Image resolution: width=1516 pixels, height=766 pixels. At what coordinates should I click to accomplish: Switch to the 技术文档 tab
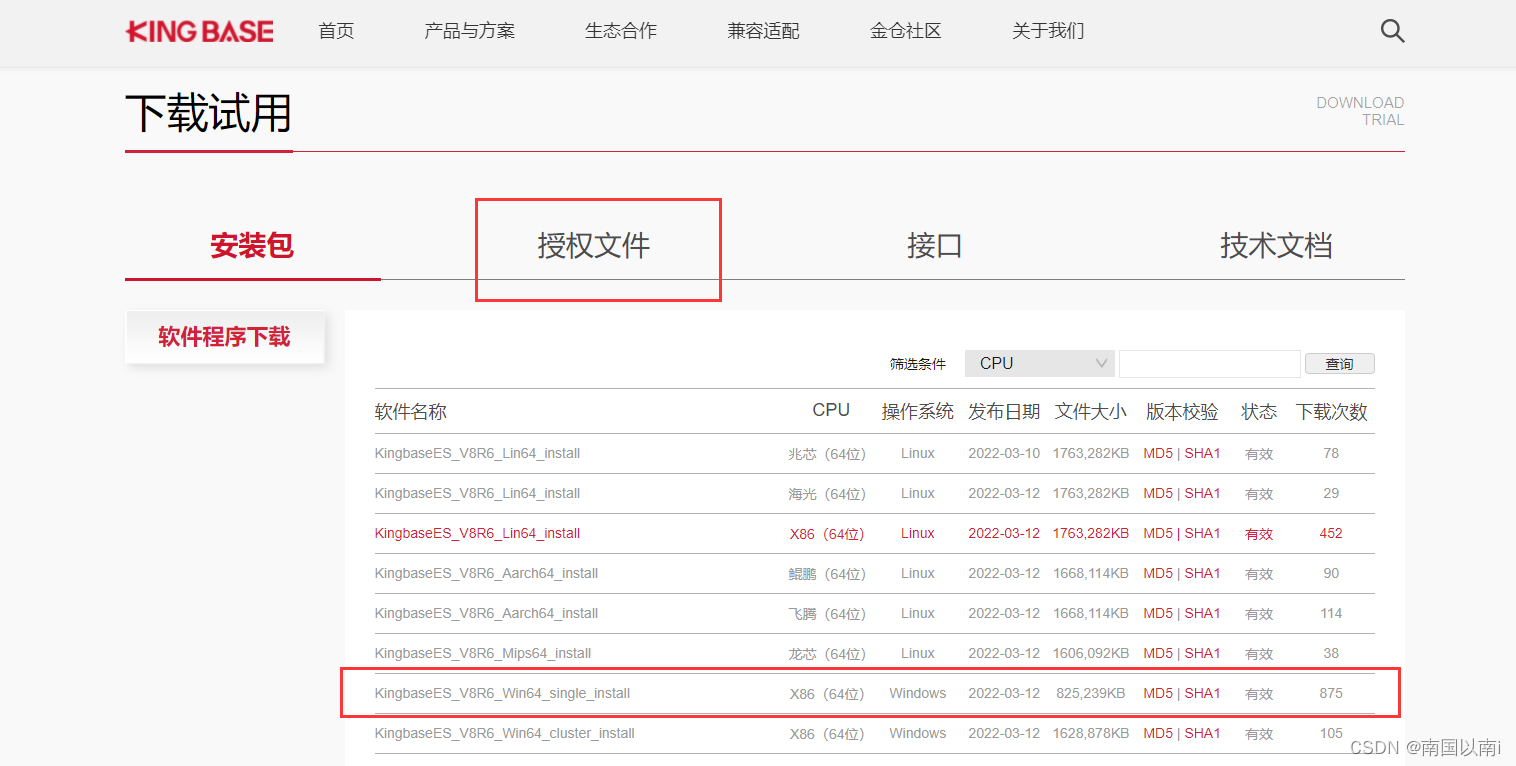1276,245
